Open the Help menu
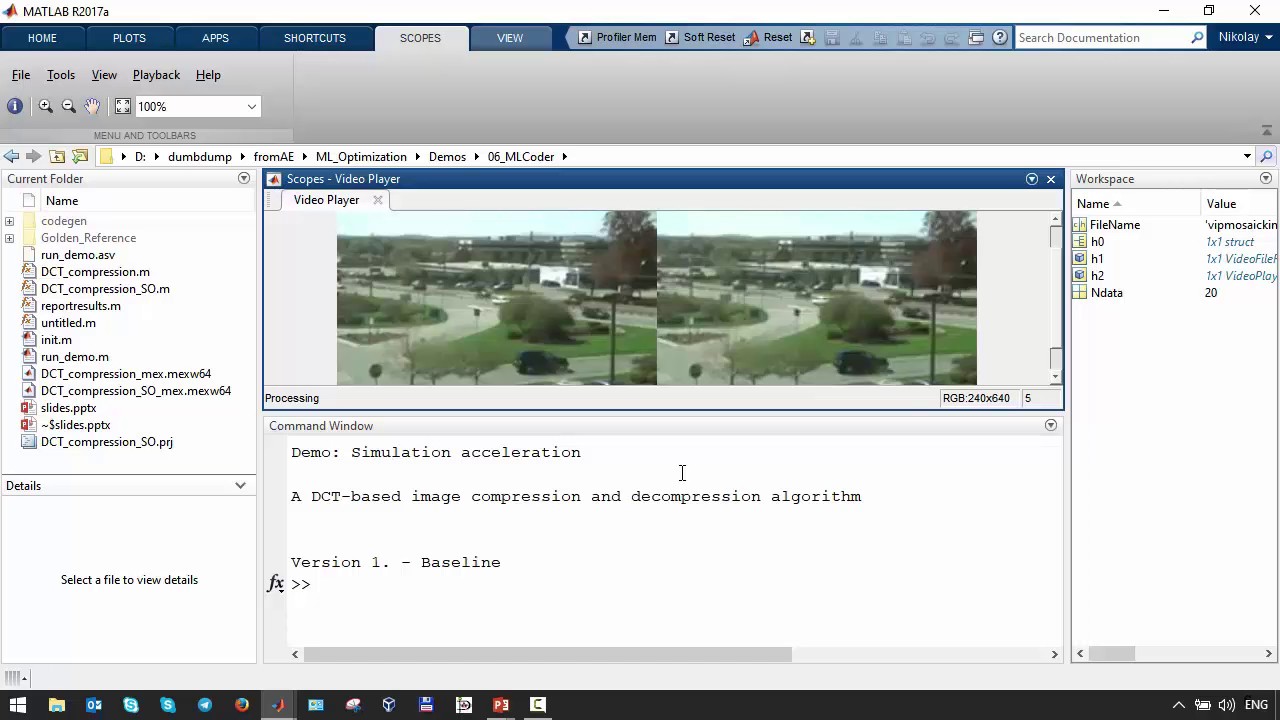 (208, 75)
